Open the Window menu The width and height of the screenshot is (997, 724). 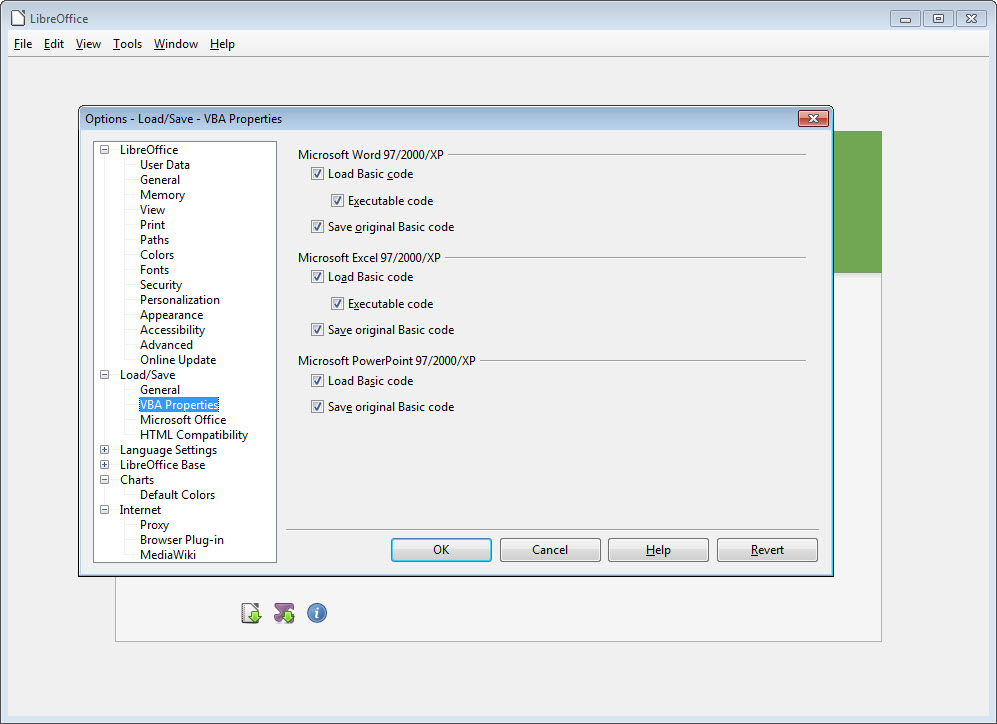point(176,44)
